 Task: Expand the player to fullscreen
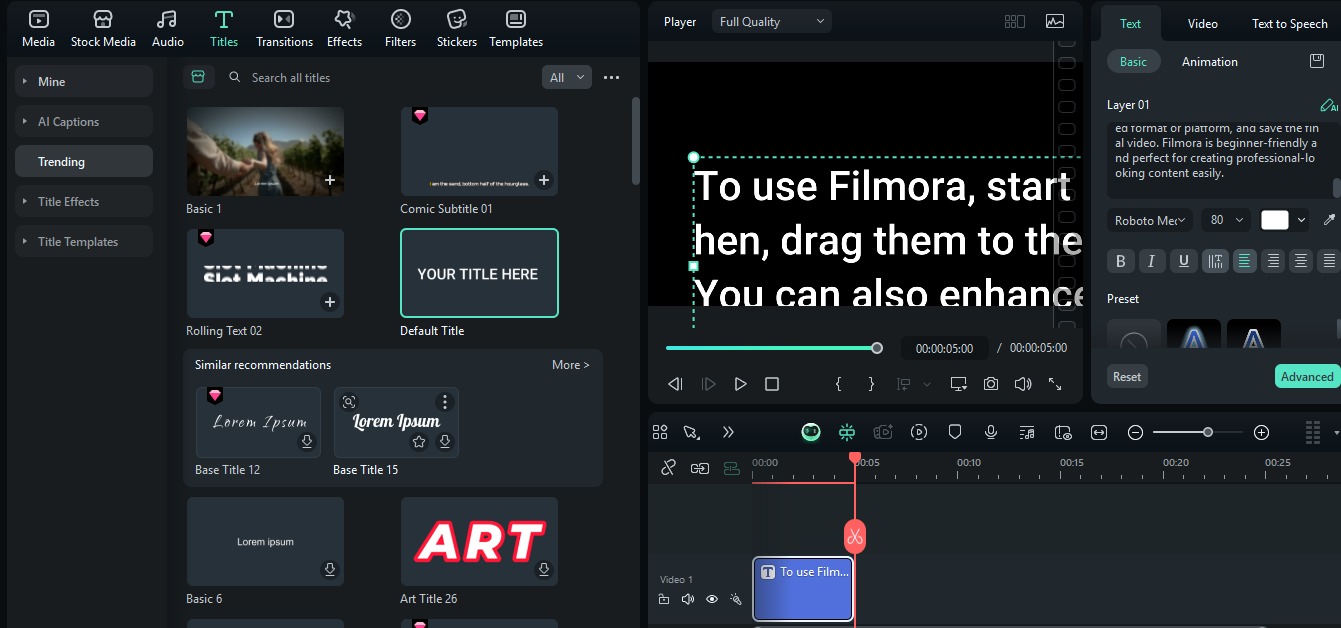(x=1055, y=384)
